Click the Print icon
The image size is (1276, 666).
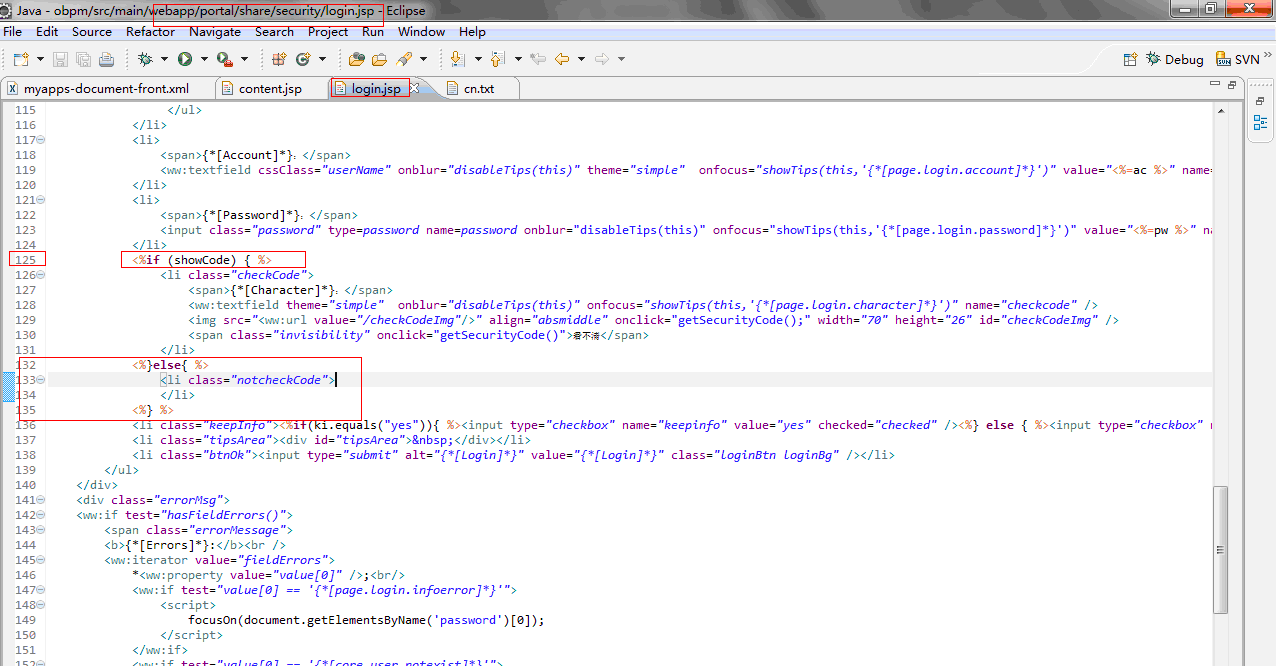click(106, 59)
